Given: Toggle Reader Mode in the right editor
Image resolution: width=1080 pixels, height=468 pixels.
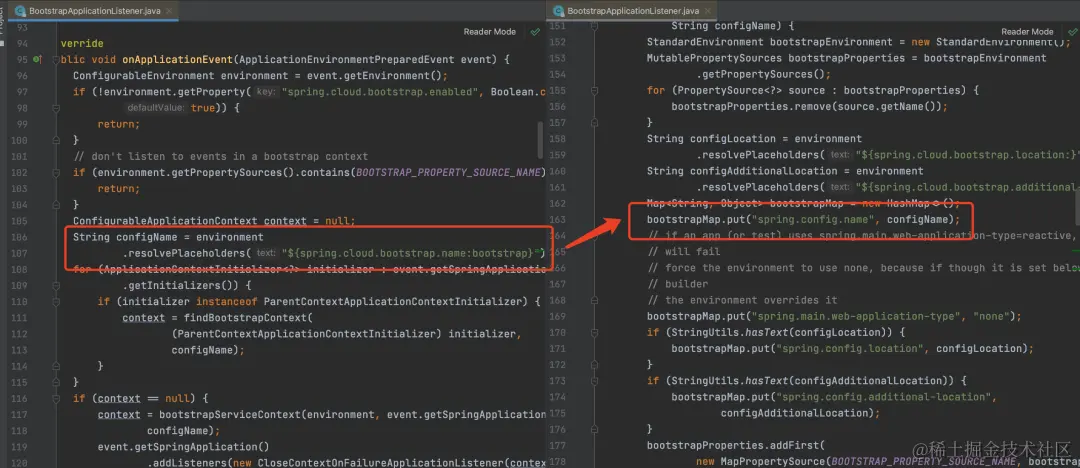Looking at the screenshot, I should 1027,32.
